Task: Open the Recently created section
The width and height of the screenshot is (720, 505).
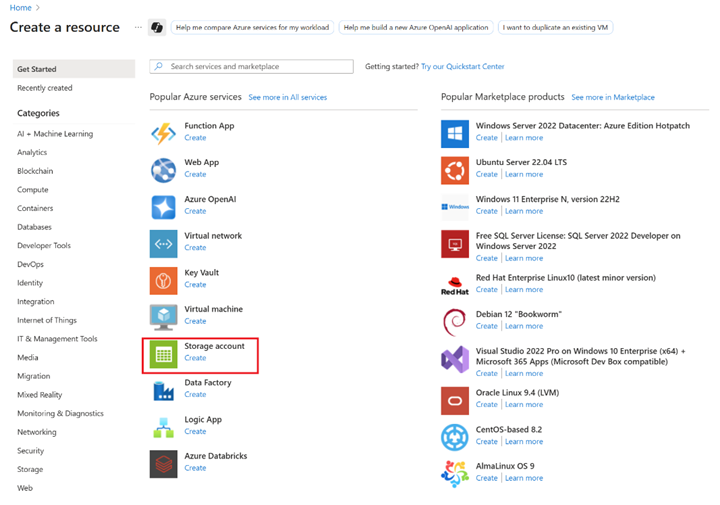Action: [45, 88]
